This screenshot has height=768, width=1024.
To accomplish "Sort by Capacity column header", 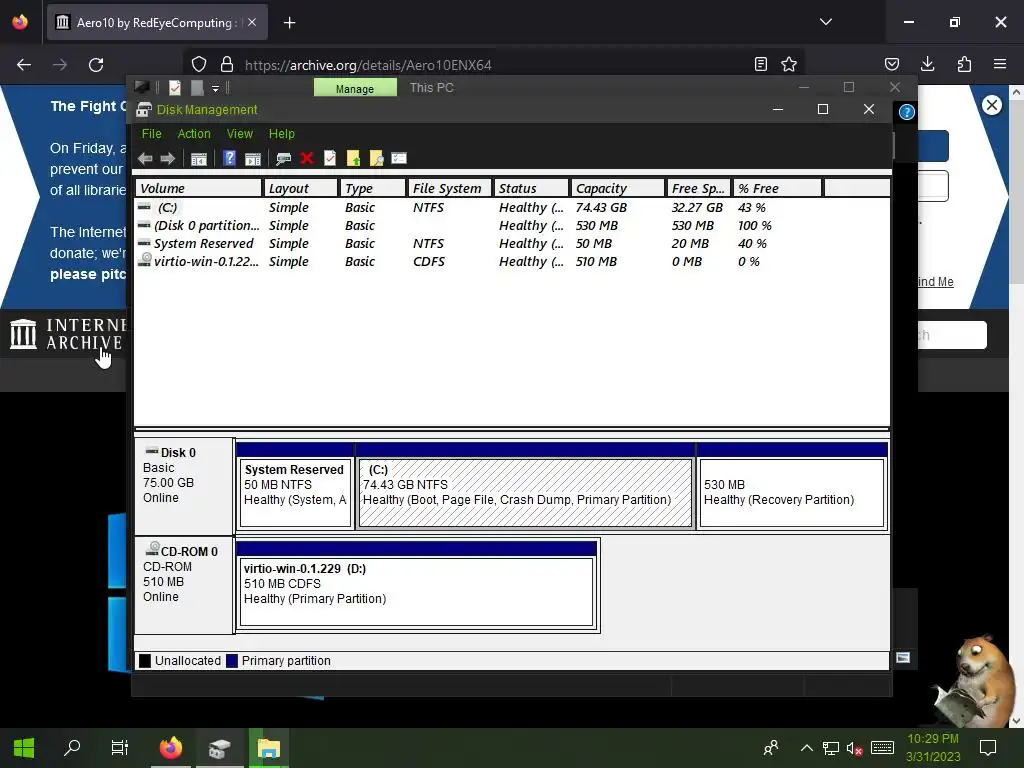I will click(x=617, y=188).
